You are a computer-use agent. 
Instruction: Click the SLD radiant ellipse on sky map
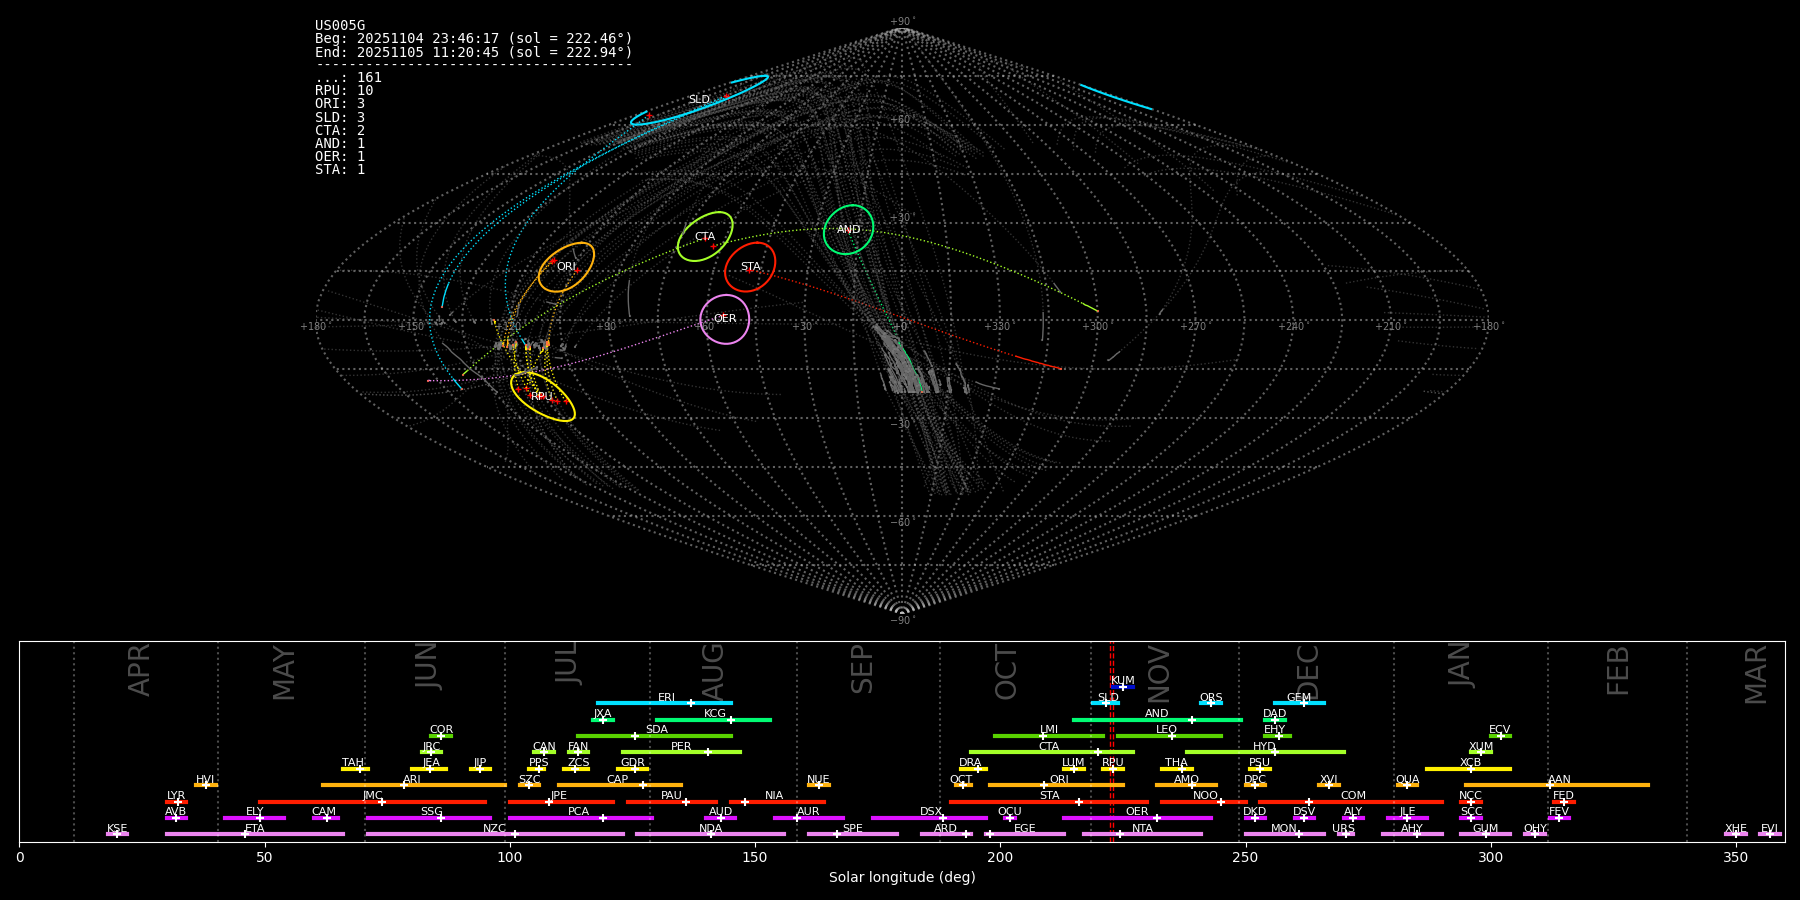pos(699,100)
